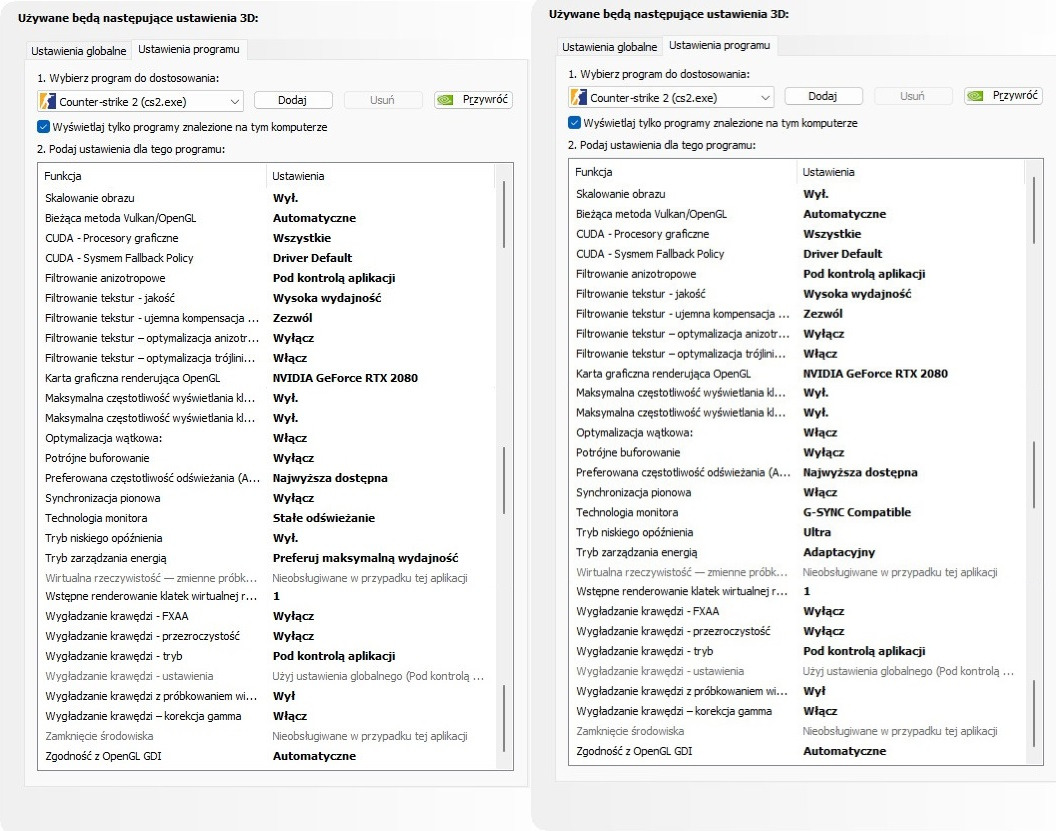Select 'Wysoka wydajność' value in left panel

point(327,298)
